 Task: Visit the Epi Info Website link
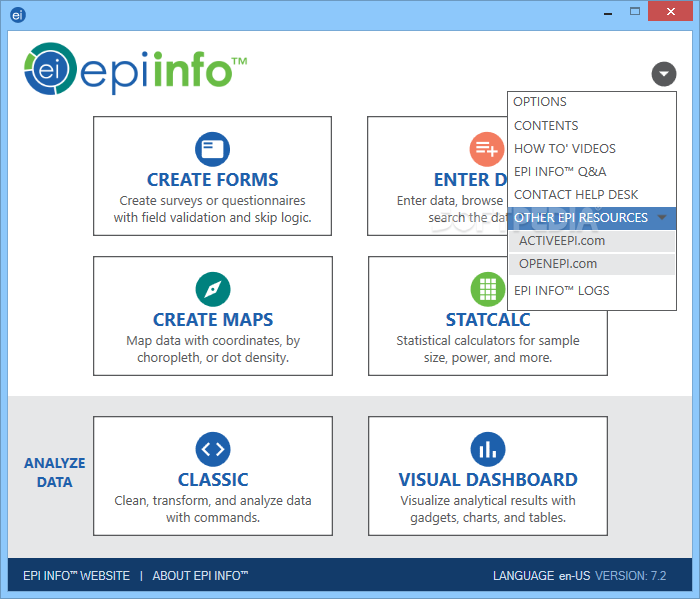(76, 576)
